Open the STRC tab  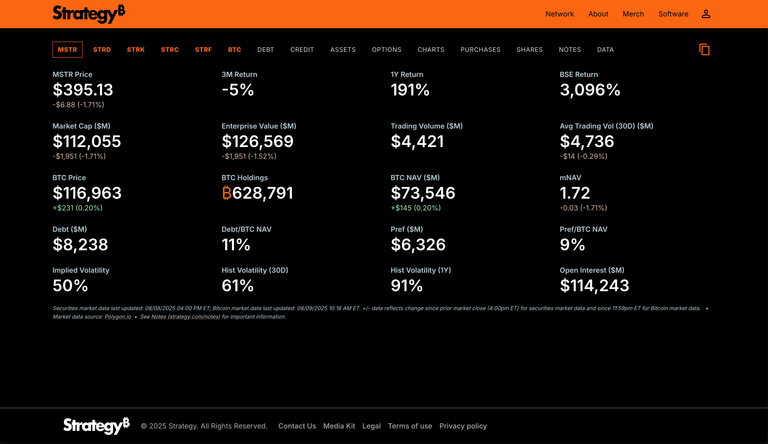point(170,49)
